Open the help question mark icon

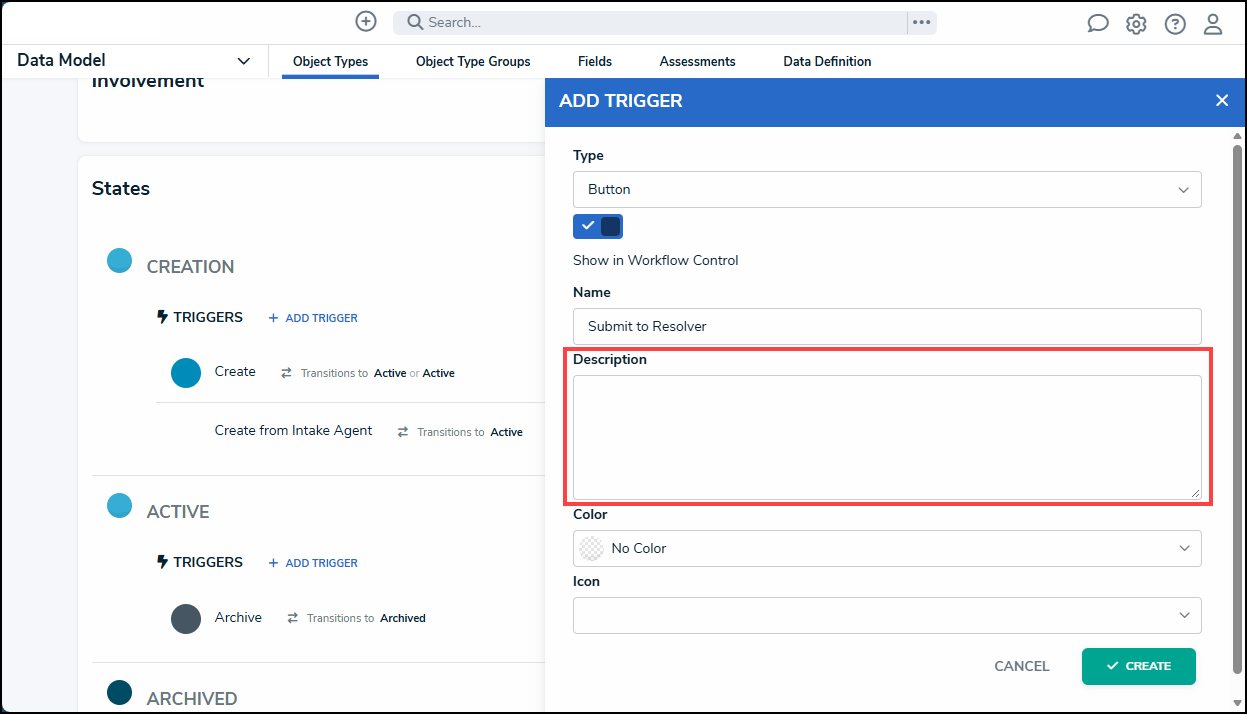1175,24
